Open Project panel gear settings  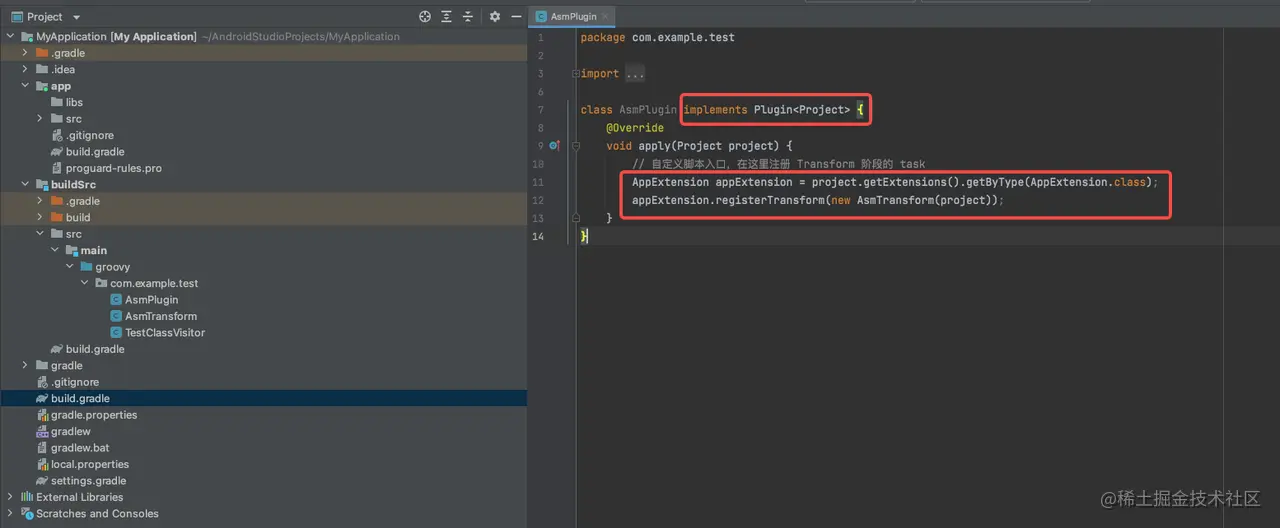point(494,17)
